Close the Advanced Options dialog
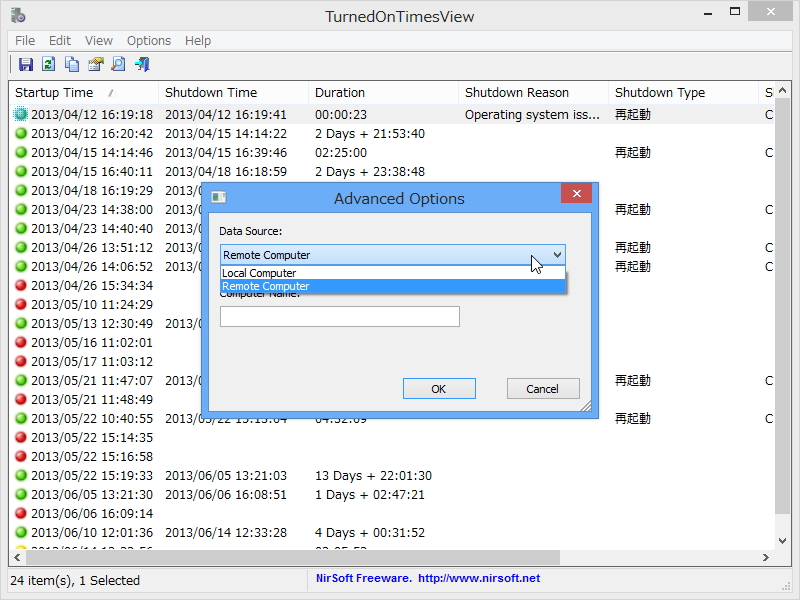 pyautogui.click(x=577, y=193)
